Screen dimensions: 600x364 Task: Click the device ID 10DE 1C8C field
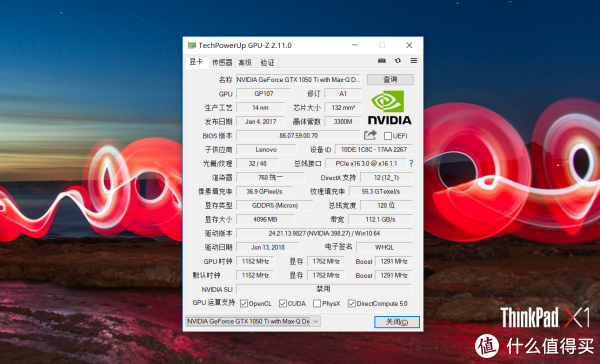pos(374,149)
